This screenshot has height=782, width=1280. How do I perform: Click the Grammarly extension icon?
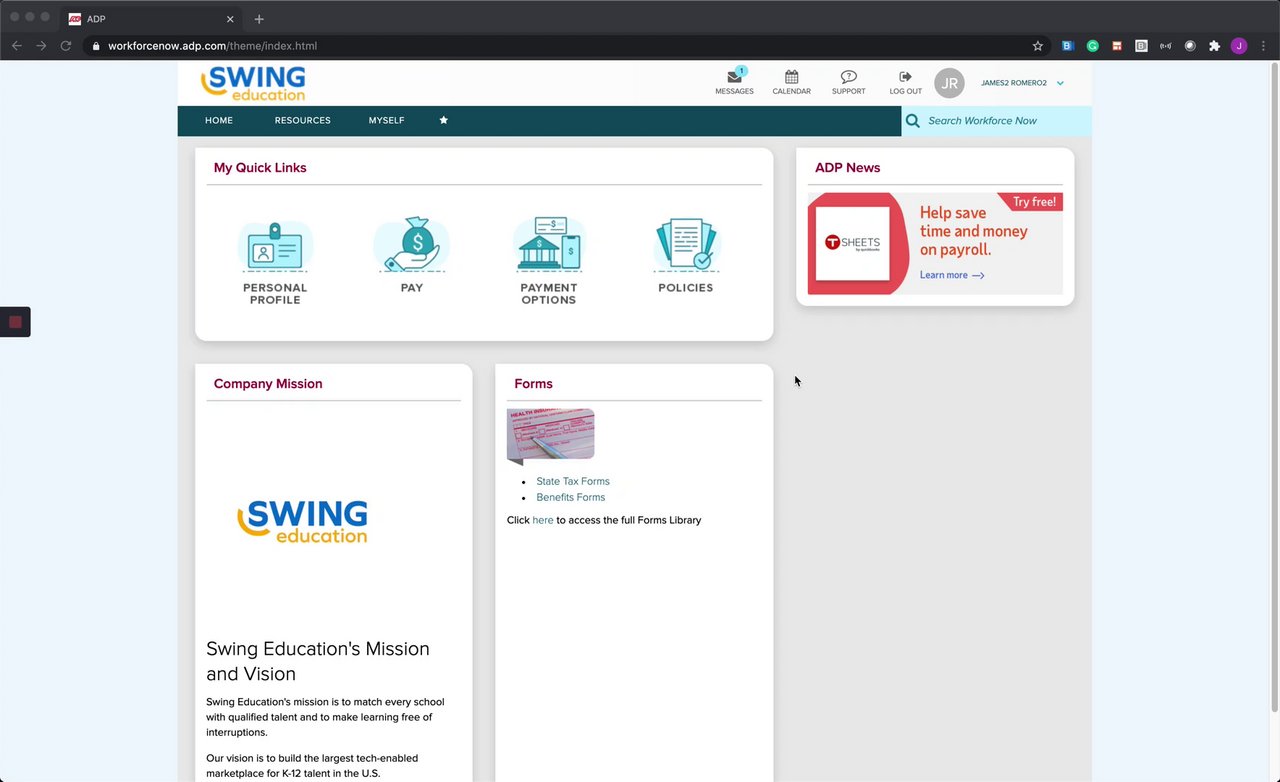pyautogui.click(x=1092, y=46)
